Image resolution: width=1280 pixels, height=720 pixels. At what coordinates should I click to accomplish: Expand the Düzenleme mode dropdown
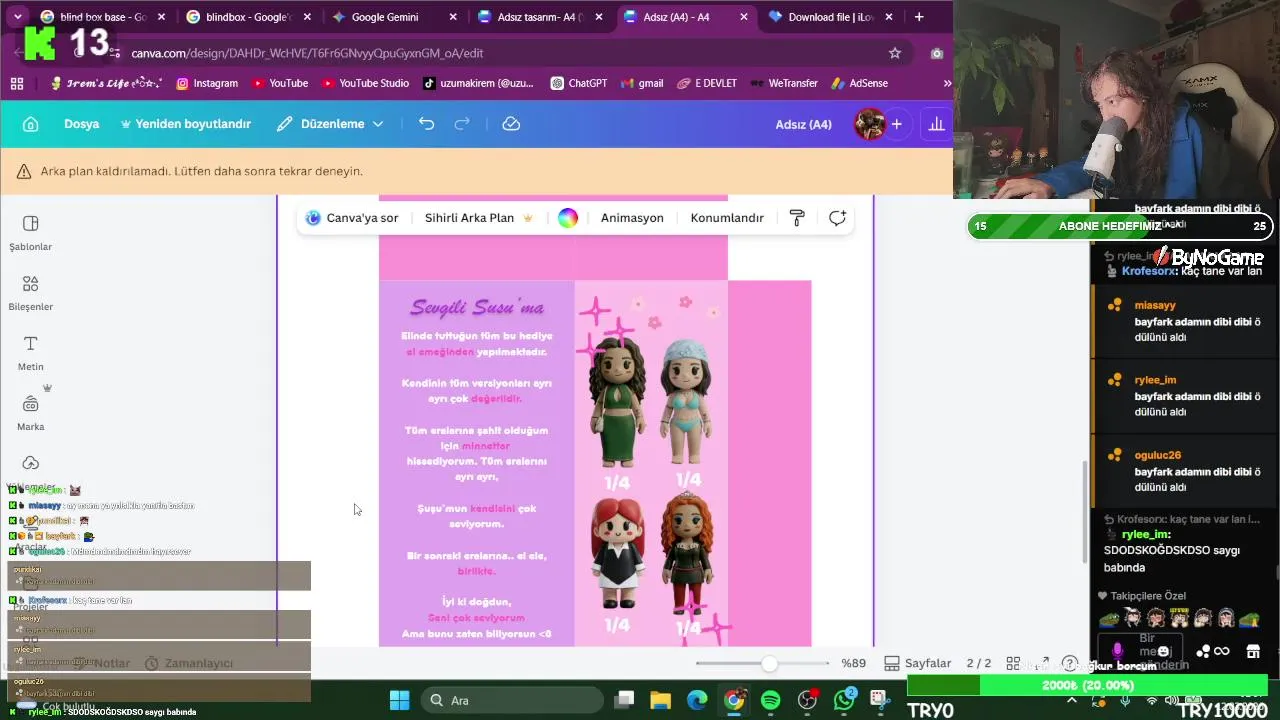[330, 124]
